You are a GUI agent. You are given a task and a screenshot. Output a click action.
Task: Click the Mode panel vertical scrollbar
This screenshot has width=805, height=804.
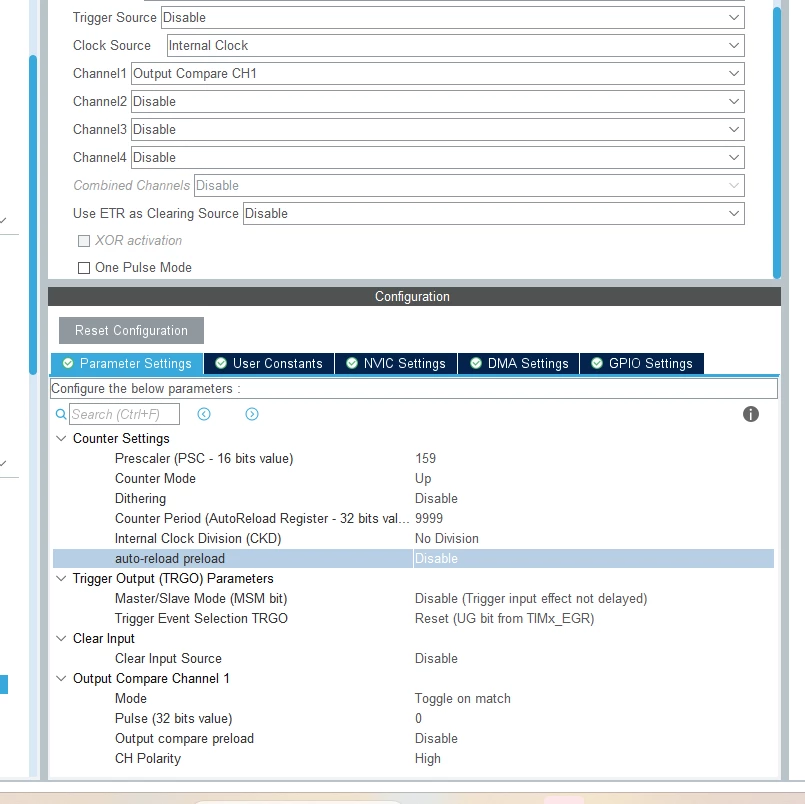point(777,142)
